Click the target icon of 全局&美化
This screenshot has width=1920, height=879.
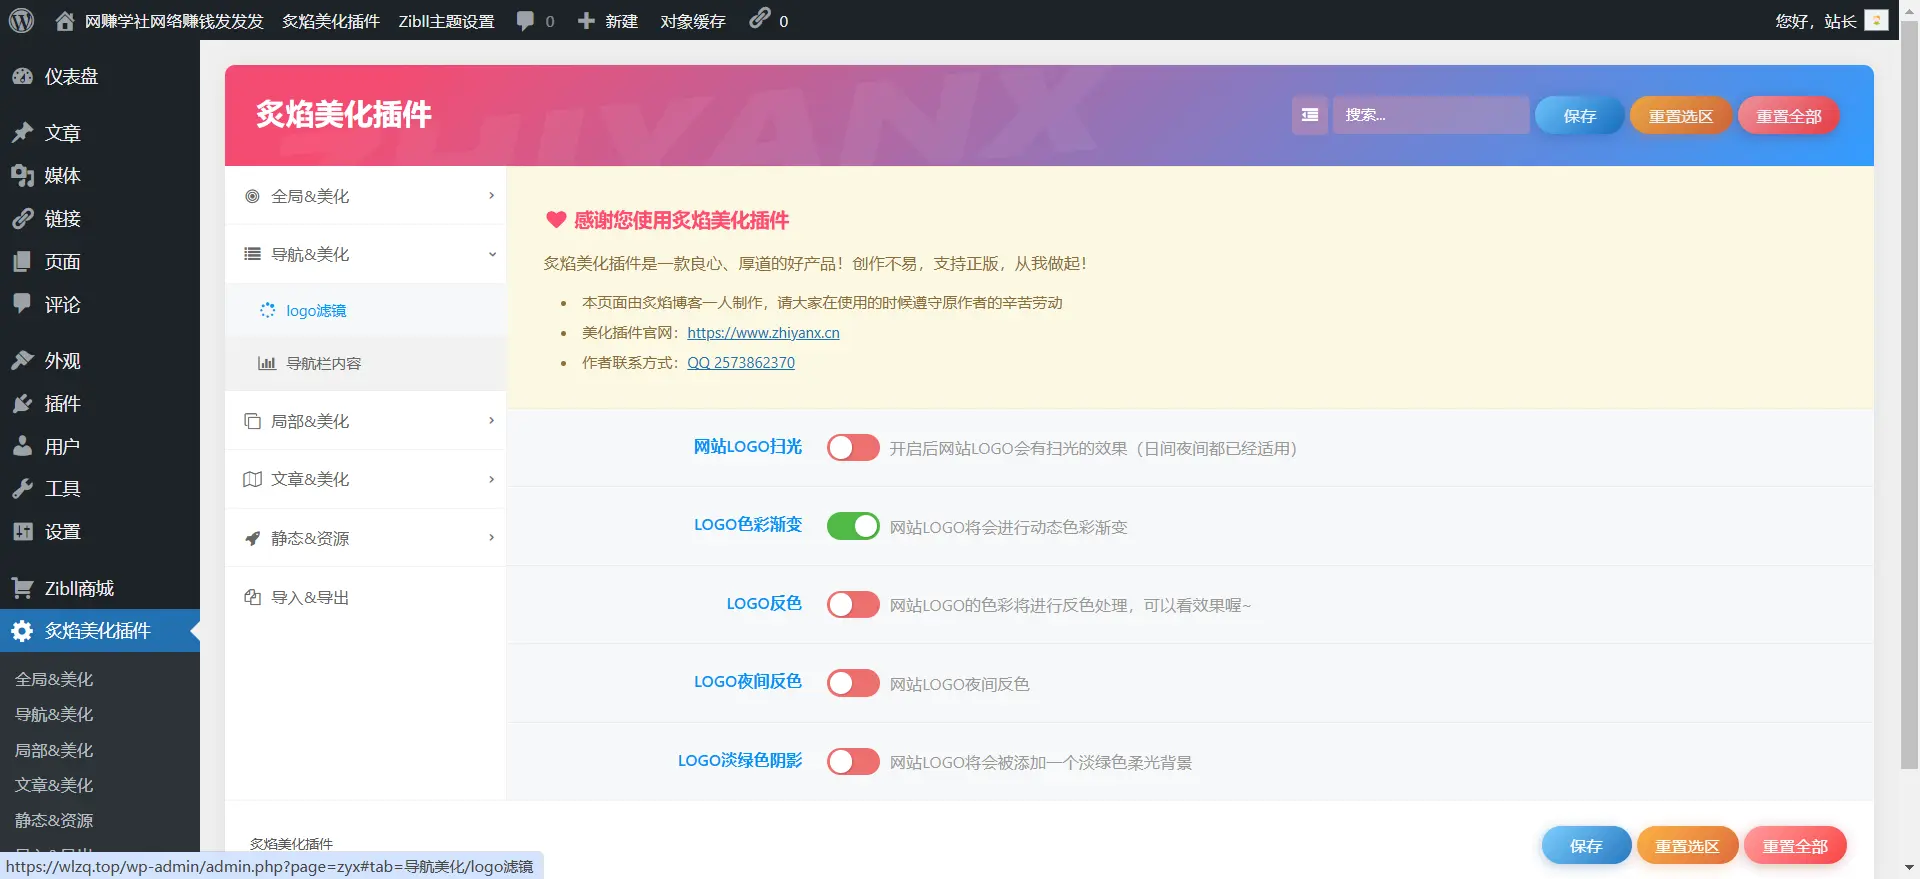point(252,196)
